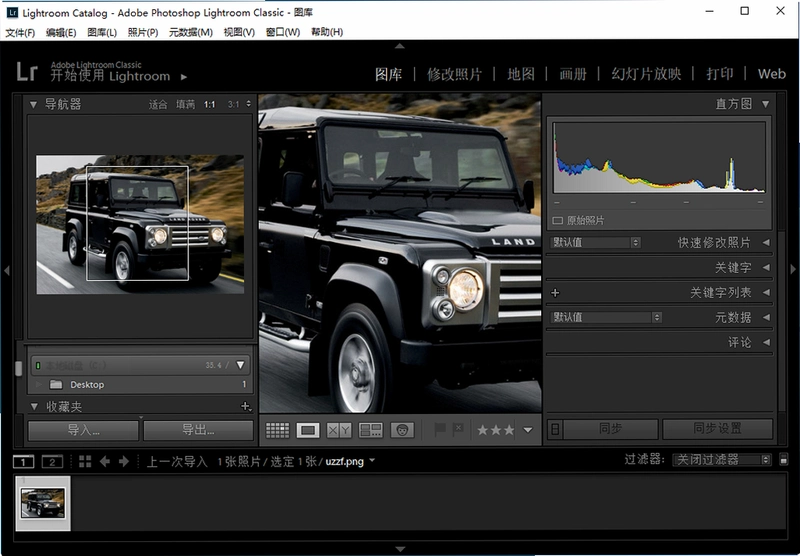Open people face view icon

click(402, 430)
